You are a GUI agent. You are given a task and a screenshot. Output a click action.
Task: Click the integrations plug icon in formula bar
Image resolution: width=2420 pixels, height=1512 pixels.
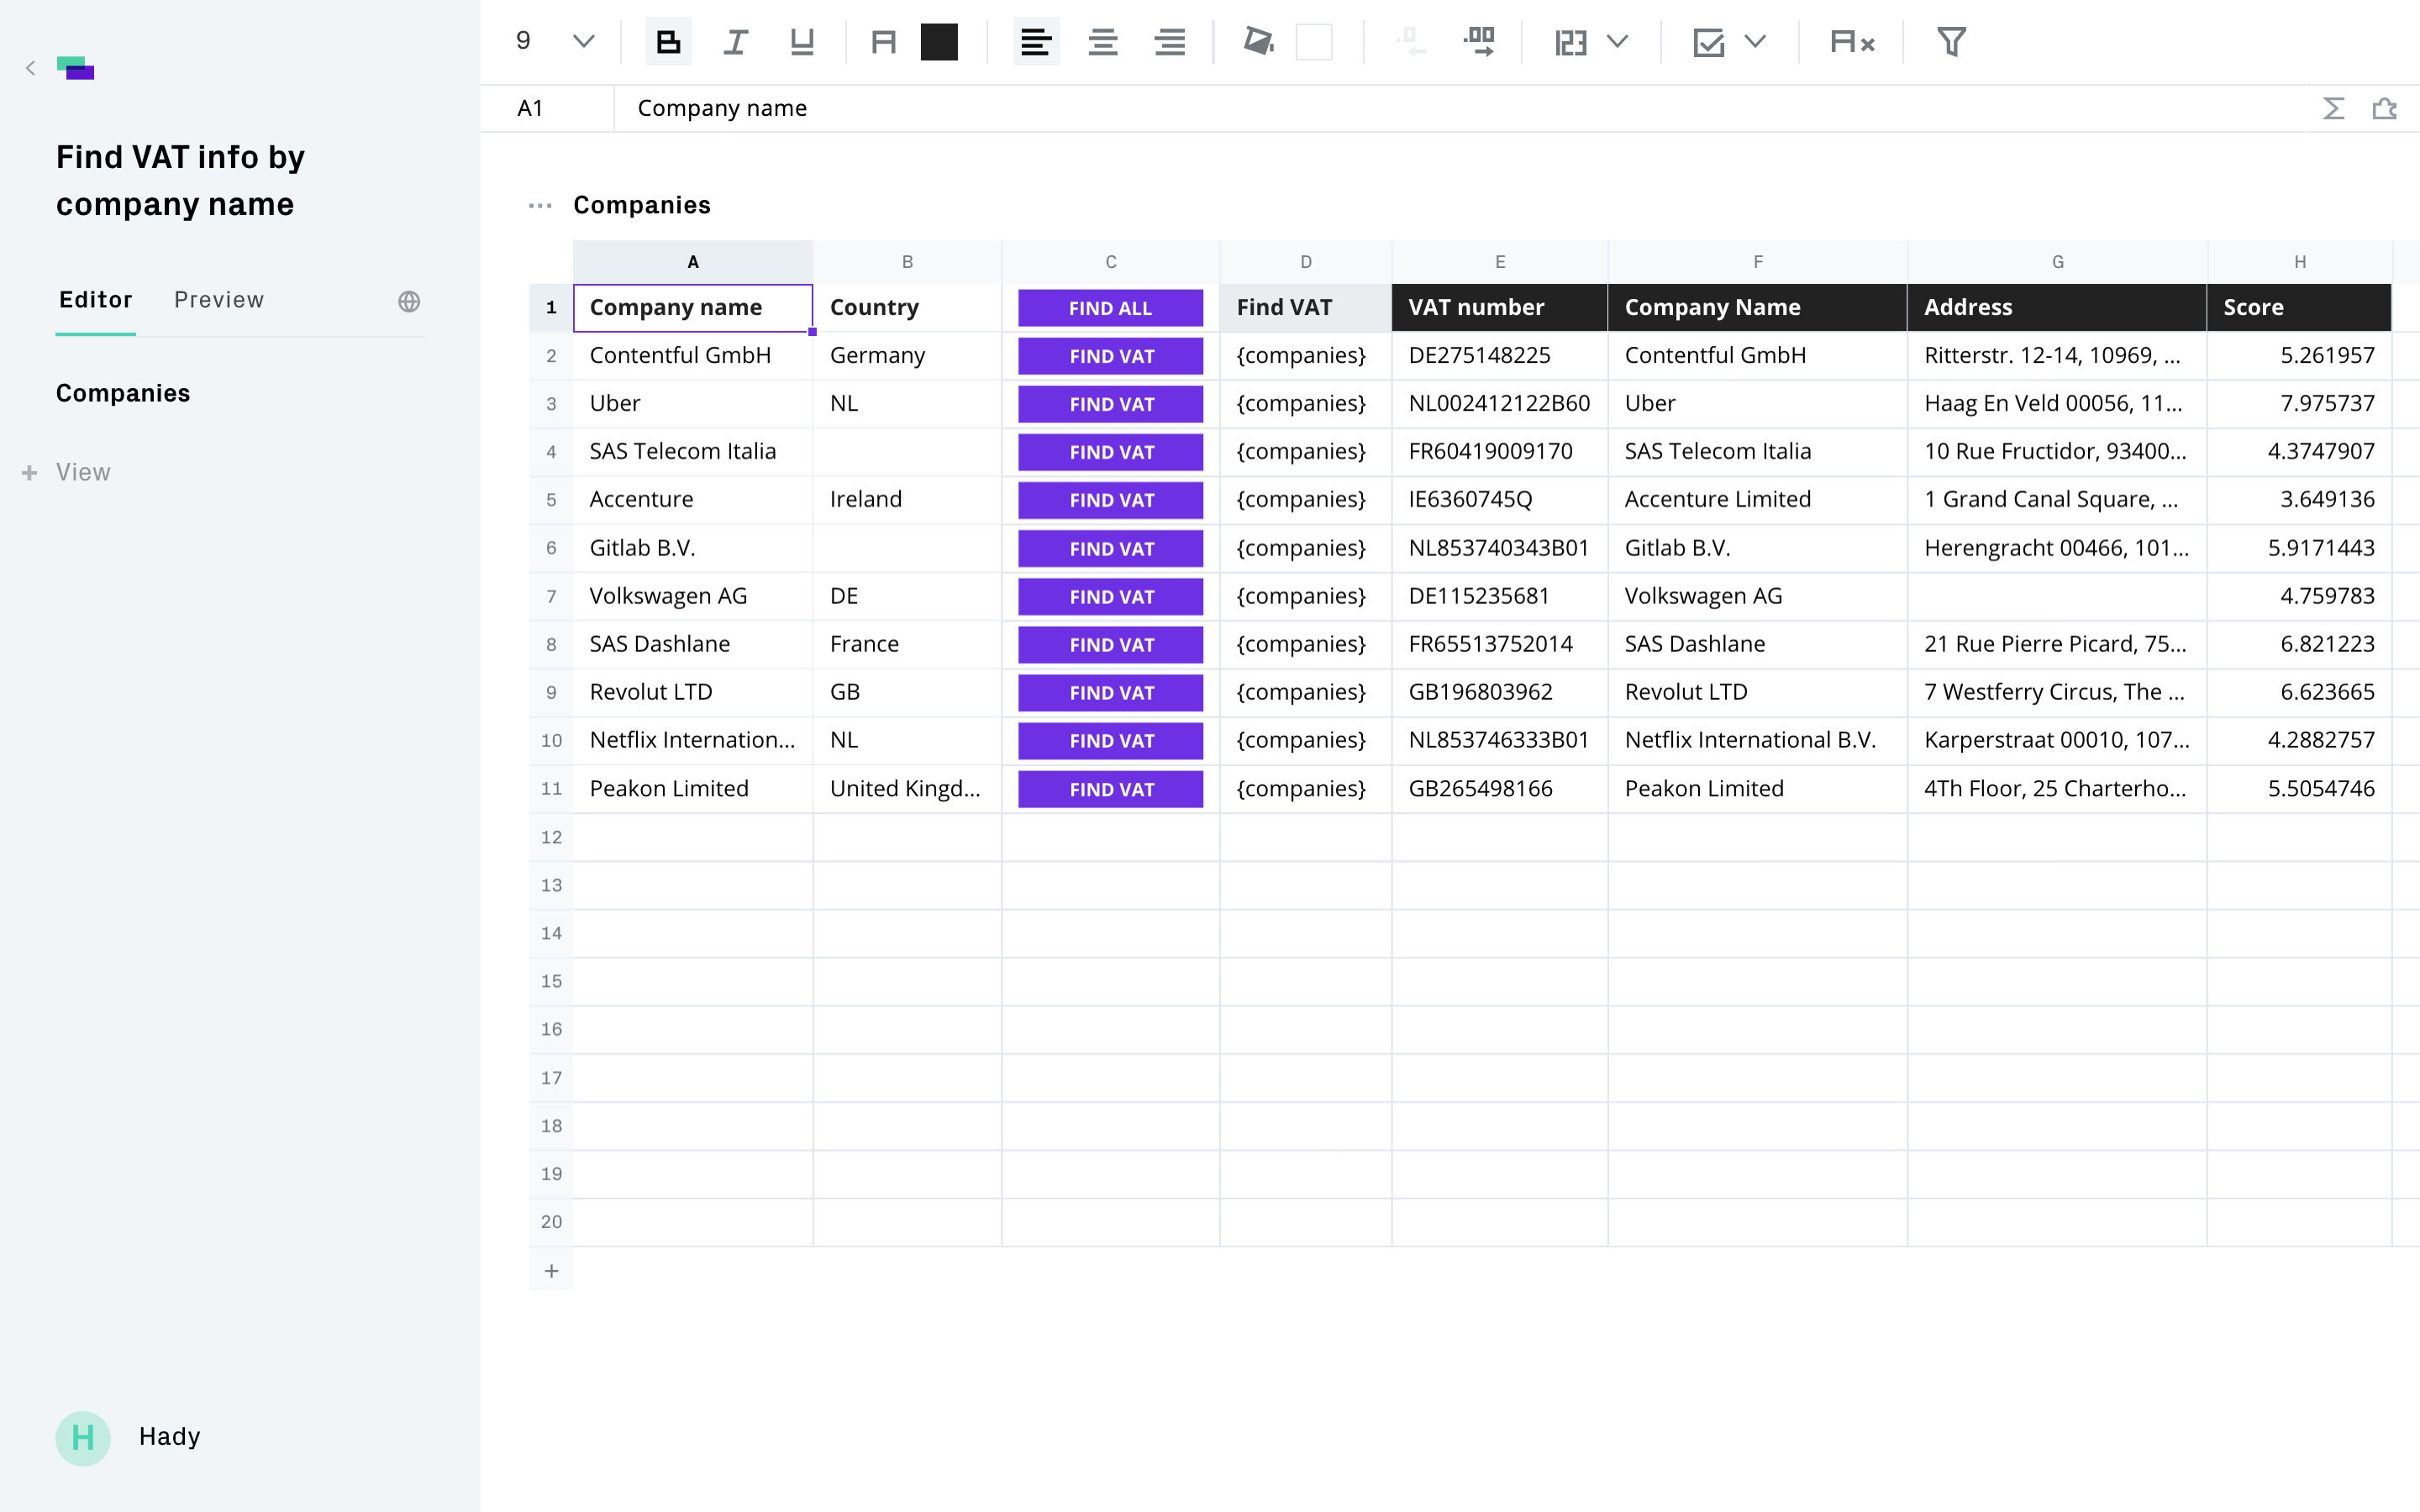pyautogui.click(x=2385, y=108)
